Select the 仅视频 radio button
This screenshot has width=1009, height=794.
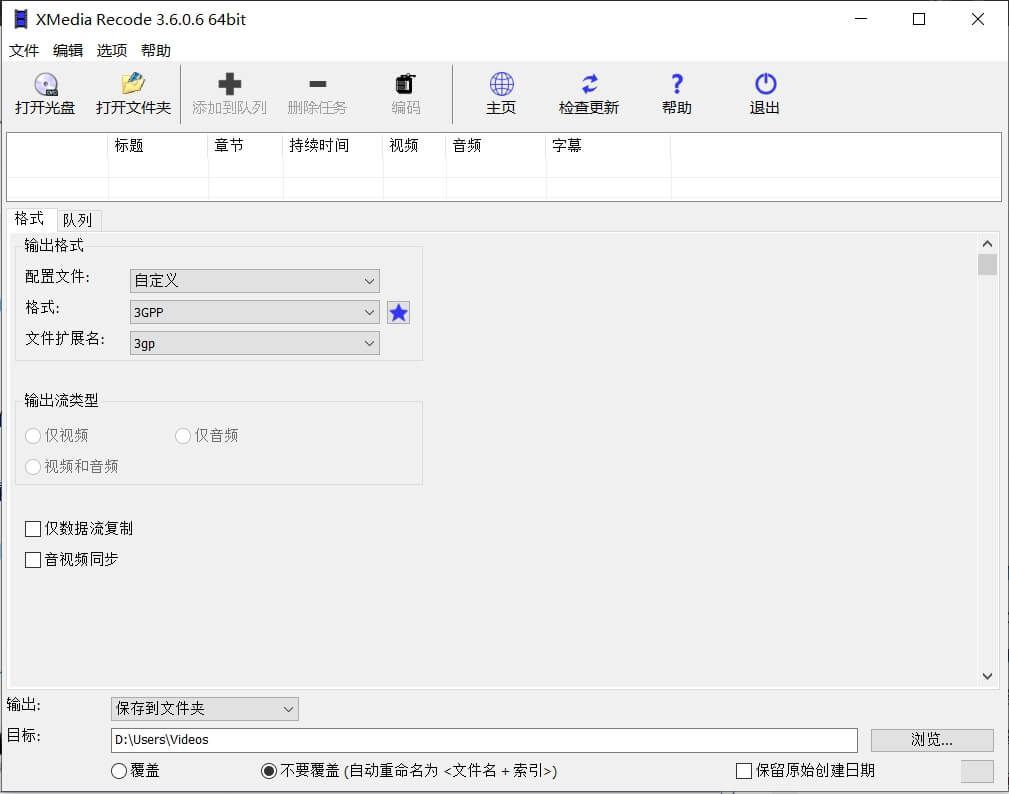pyautogui.click(x=33, y=436)
